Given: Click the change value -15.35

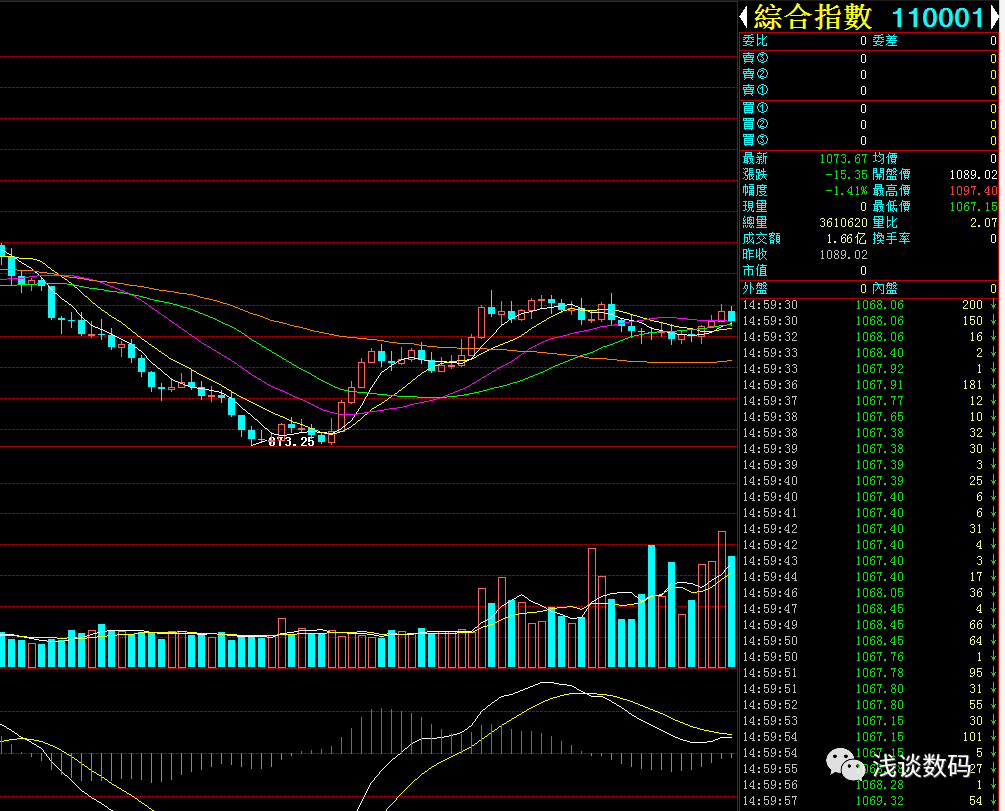Looking at the screenshot, I should (846, 174).
